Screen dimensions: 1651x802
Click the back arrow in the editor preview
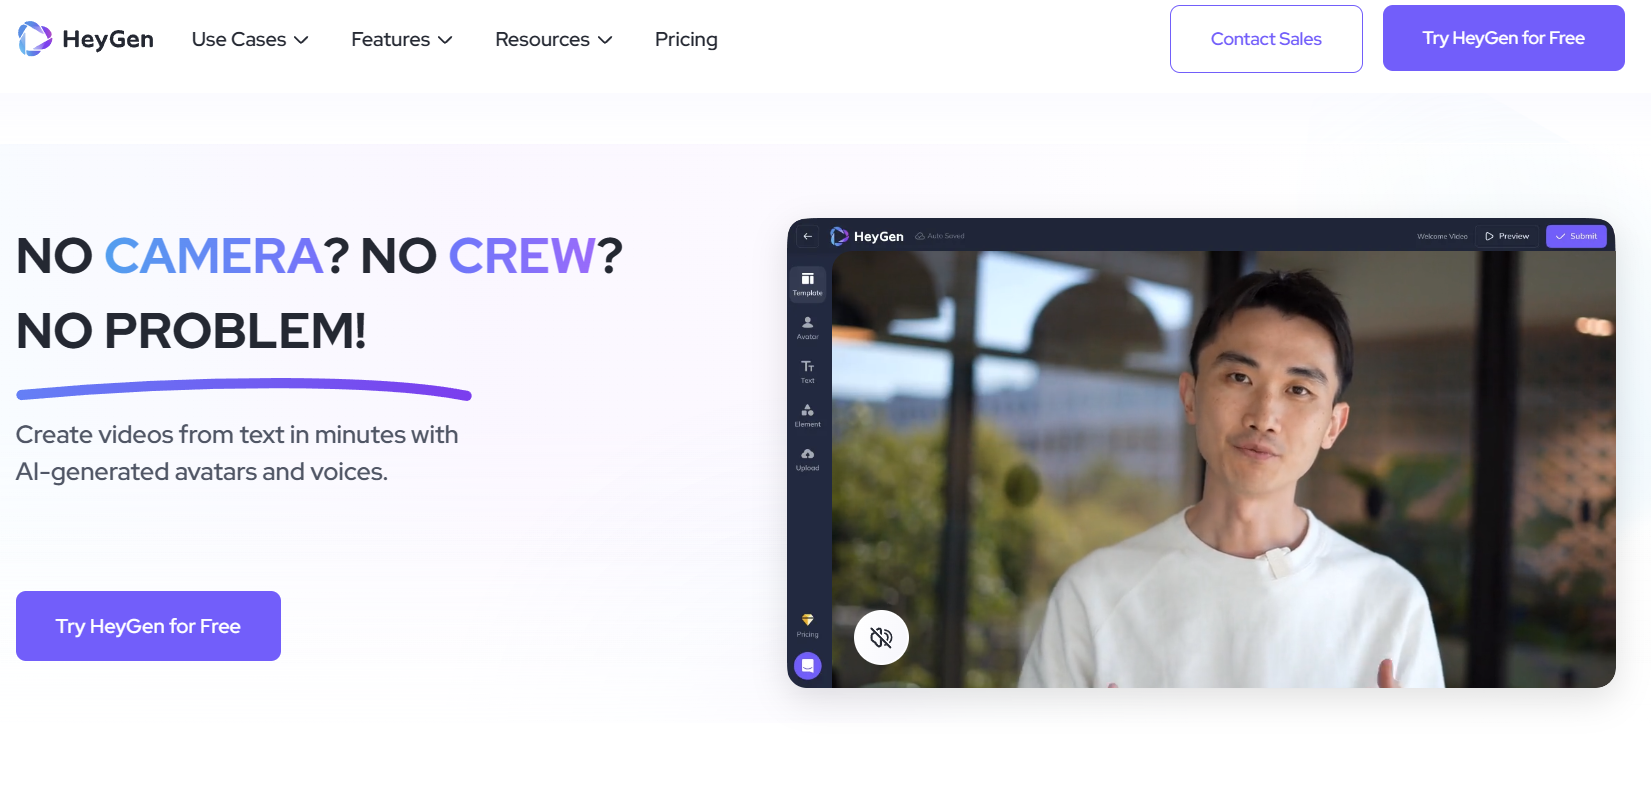[x=808, y=236]
